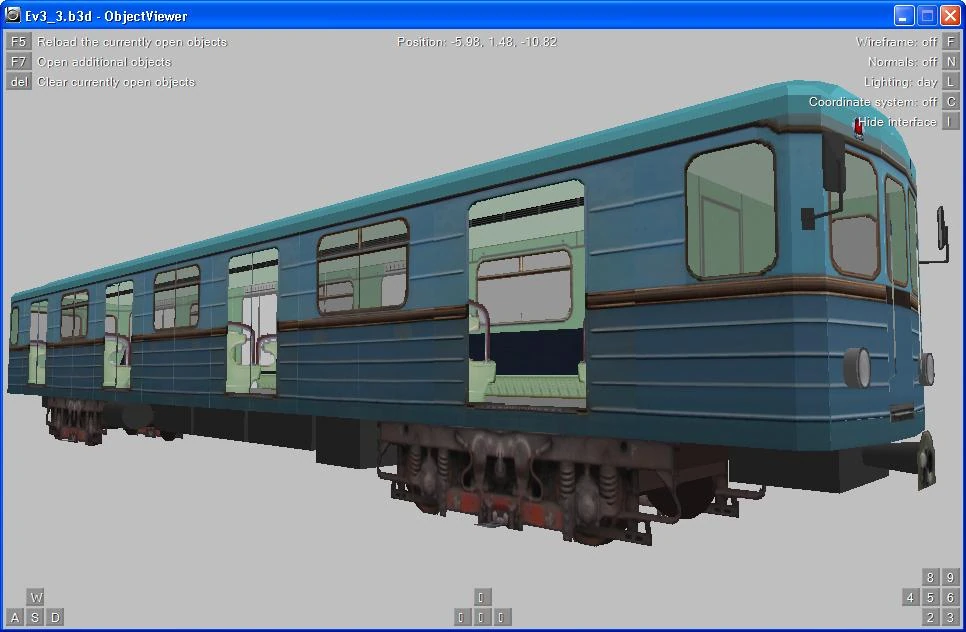Click 'Coordinate system: off' status text

point(873,102)
